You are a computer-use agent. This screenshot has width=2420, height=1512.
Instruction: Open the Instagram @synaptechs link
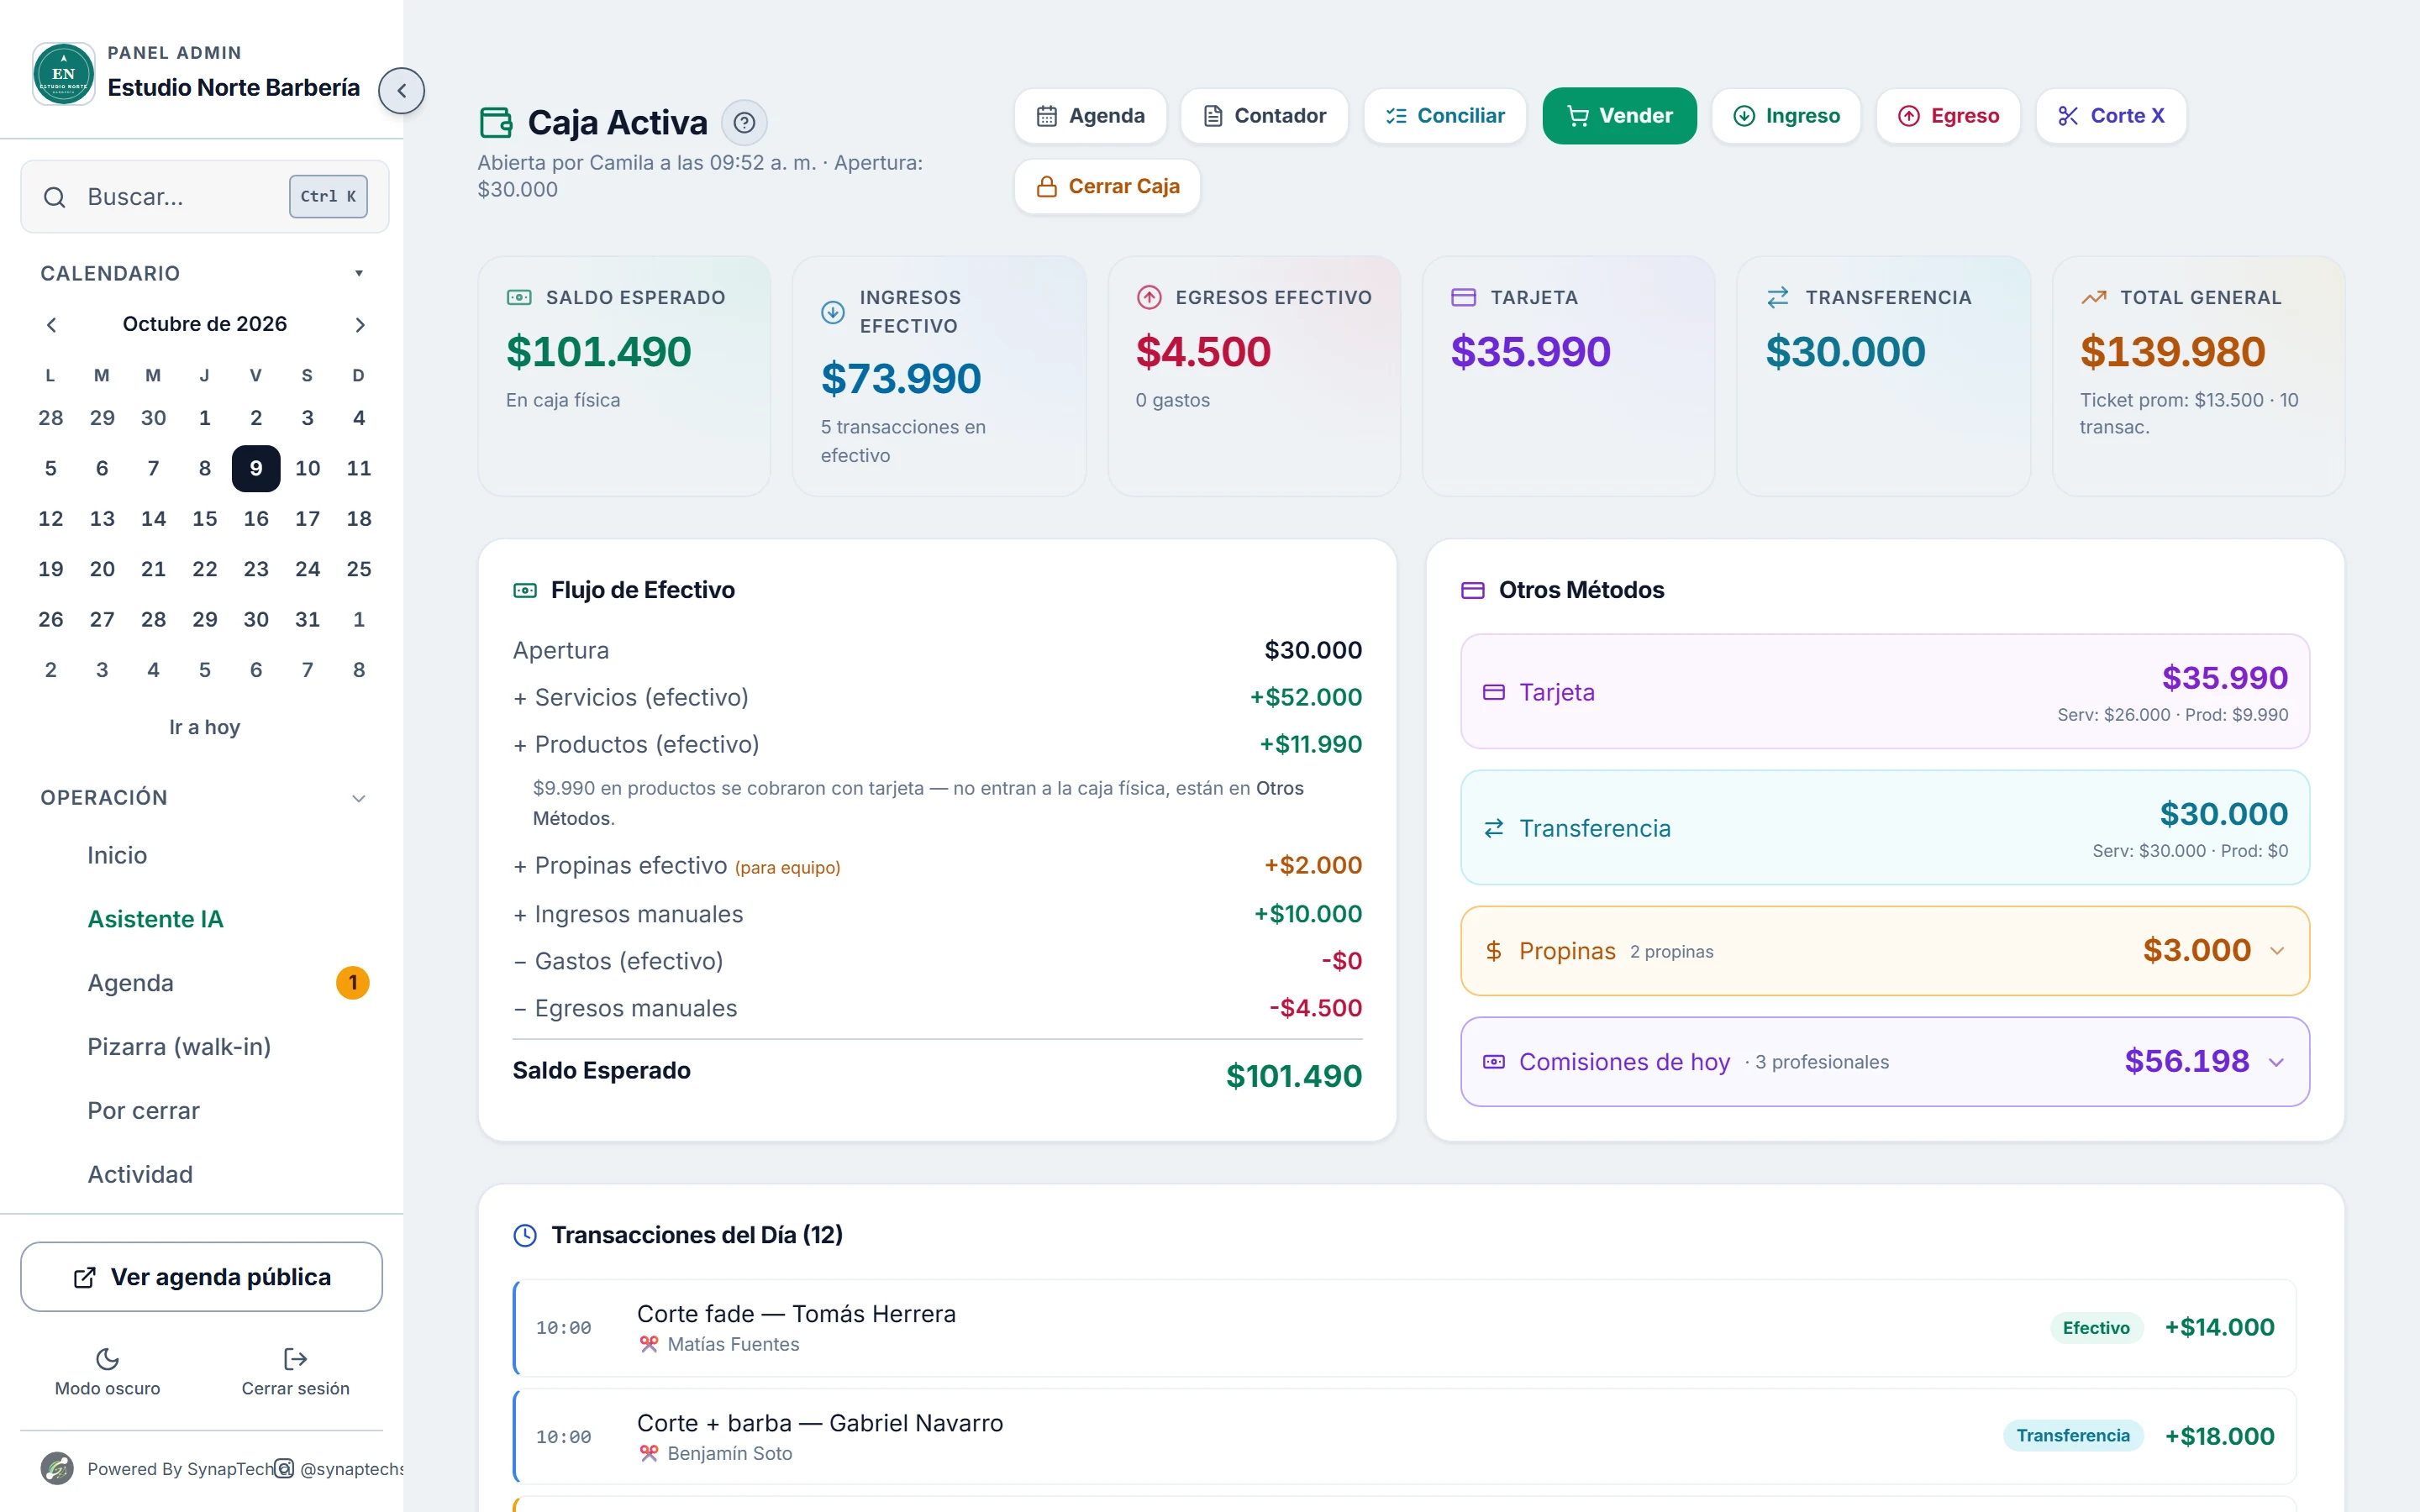pyautogui.click(x=340, y=1468)
